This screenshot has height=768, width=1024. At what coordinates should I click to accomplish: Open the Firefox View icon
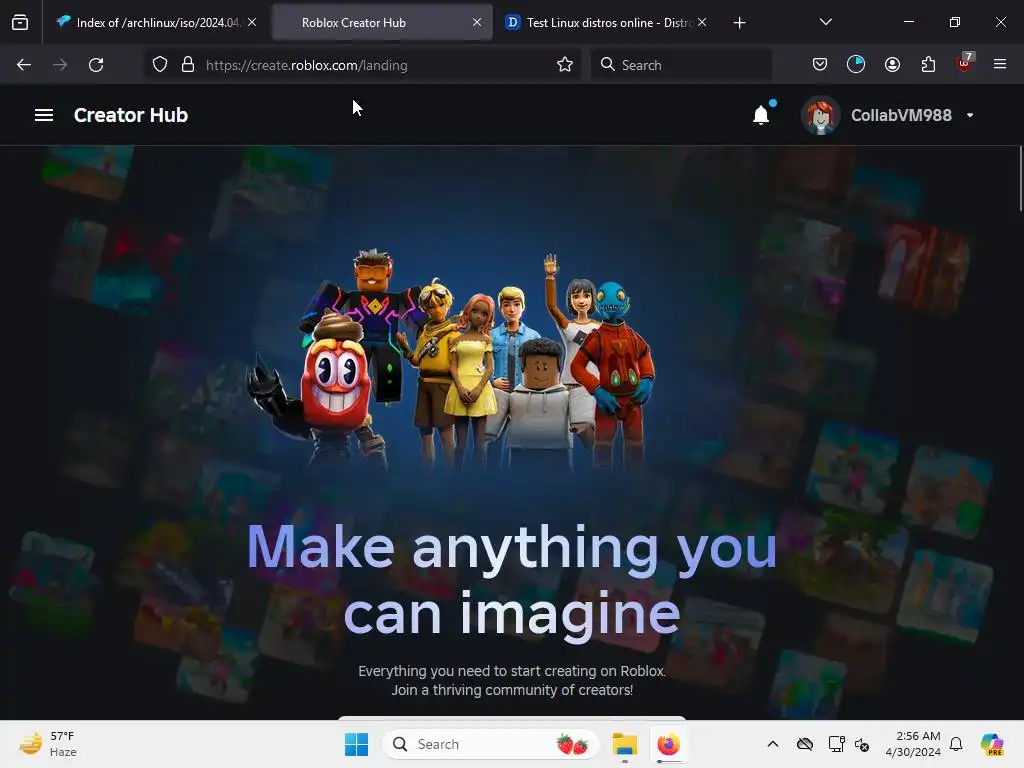click(x=20, y=22)
